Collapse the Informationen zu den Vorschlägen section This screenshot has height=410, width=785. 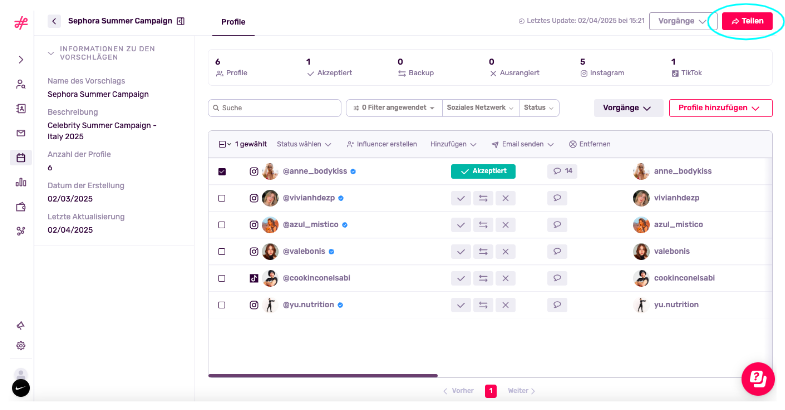point(51,53)
